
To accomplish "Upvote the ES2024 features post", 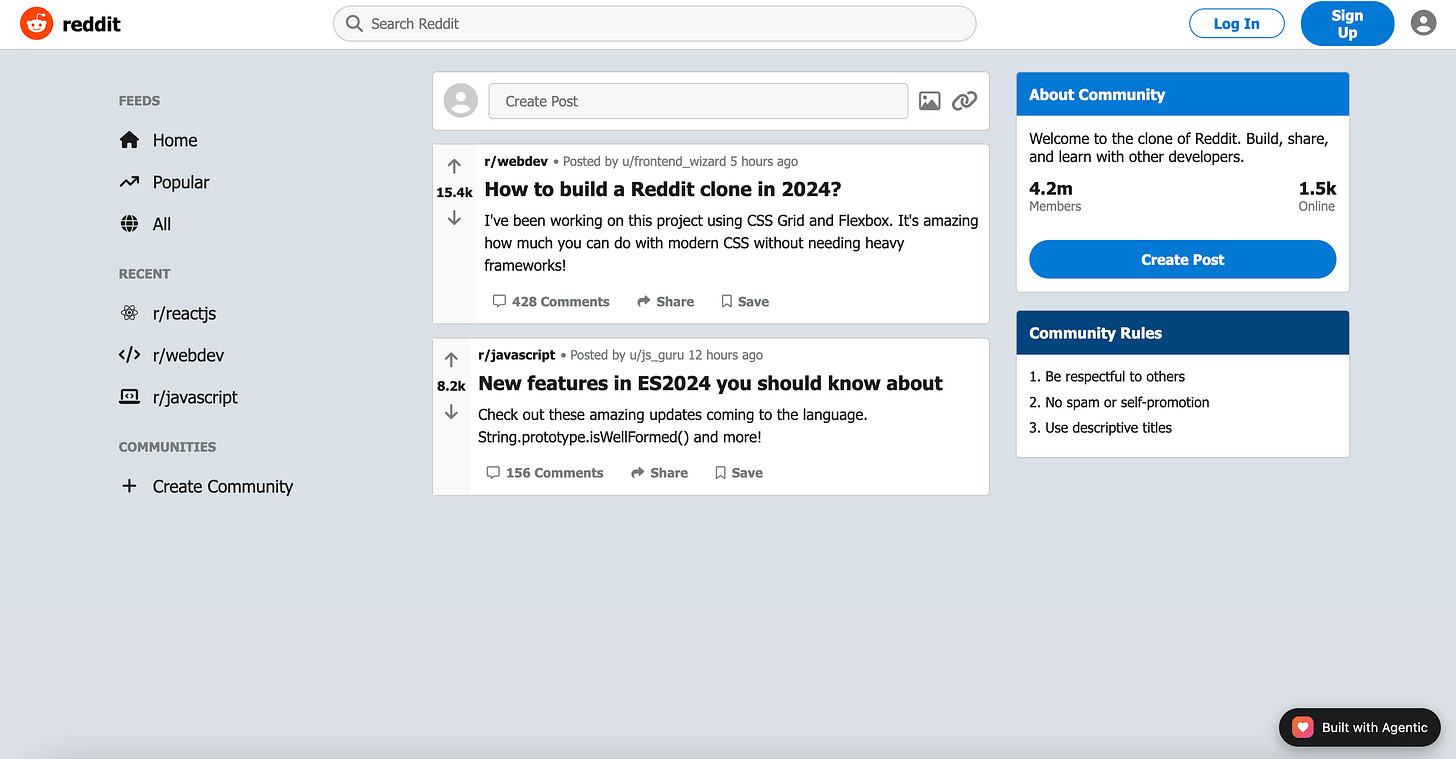I will coord(451,360).
